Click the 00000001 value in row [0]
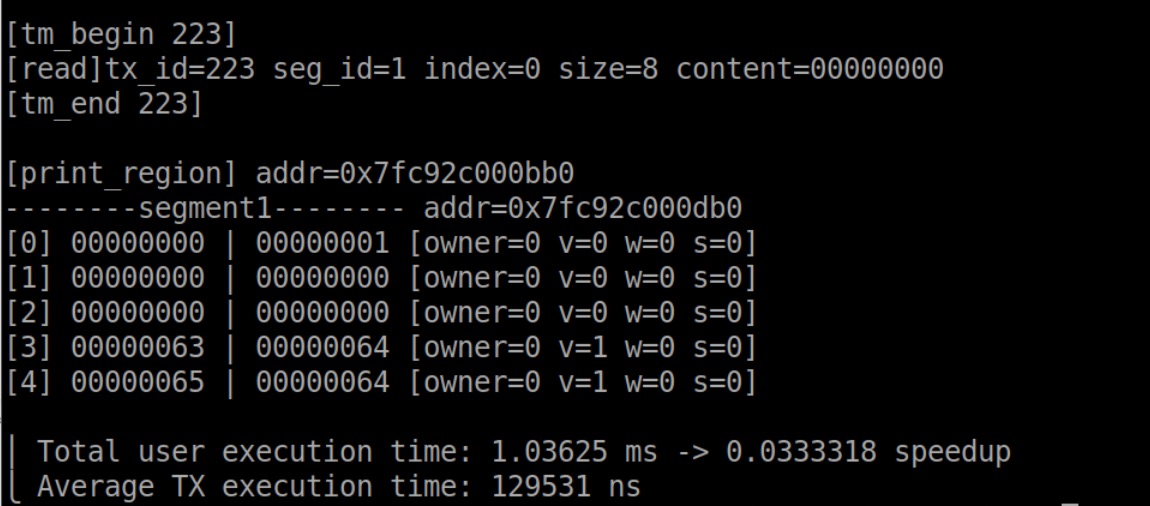This screenshot has height=506, width=1150. pyautogui.click(x=322, y=243)
